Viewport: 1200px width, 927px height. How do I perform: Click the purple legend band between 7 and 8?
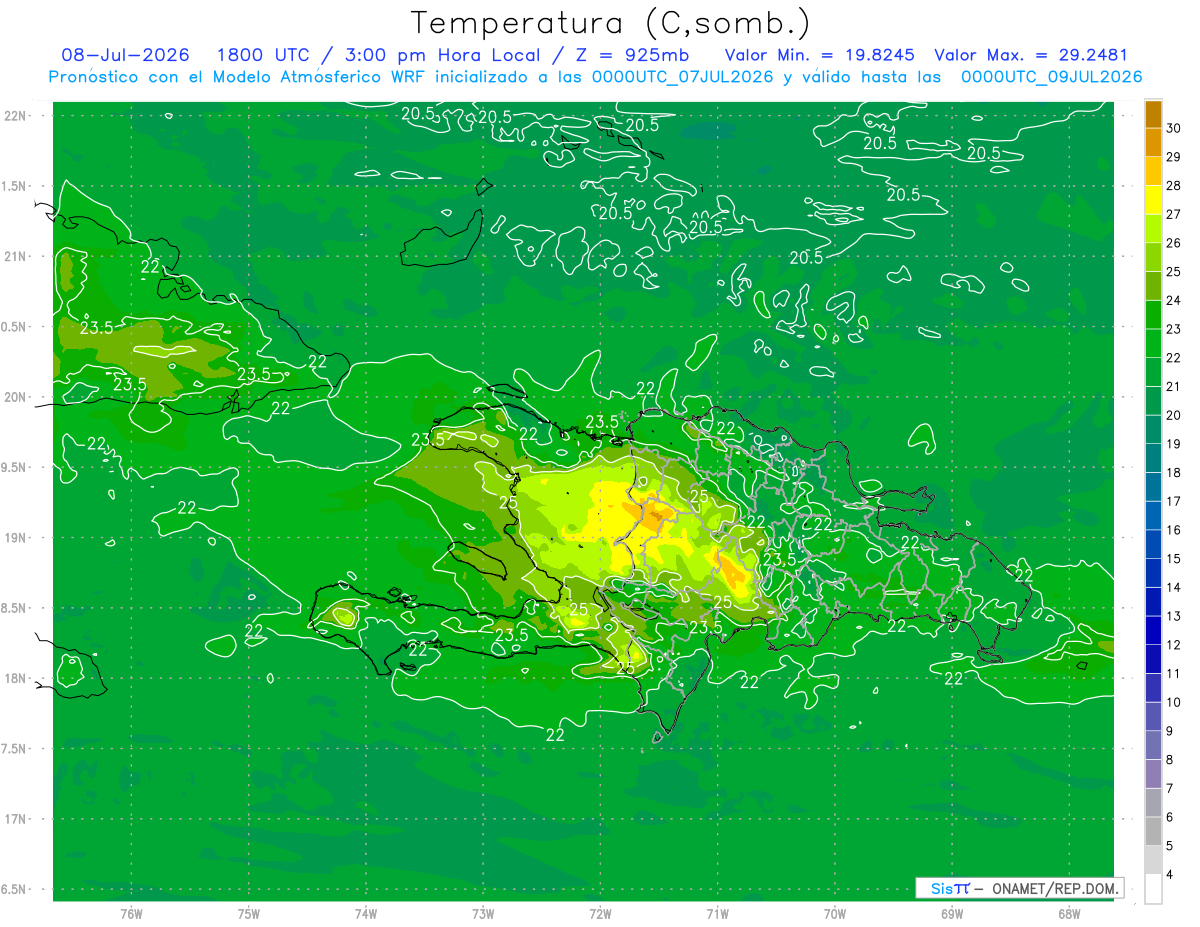pos(1153,775)
